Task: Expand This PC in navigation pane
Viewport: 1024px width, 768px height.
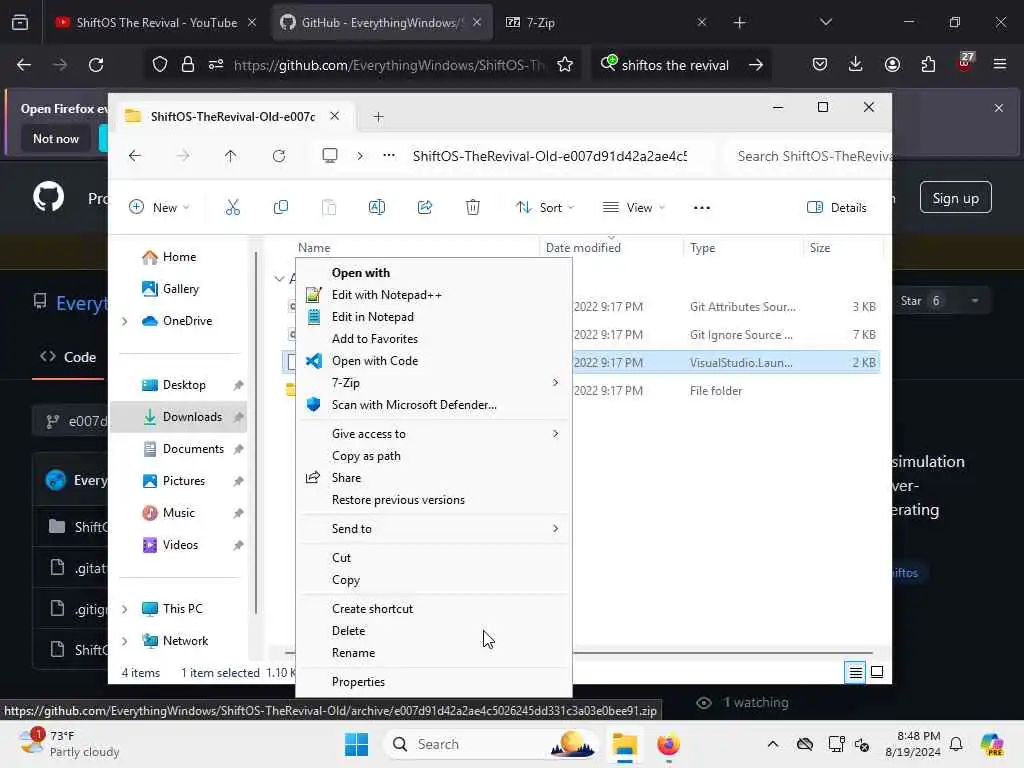Action: [x=125, y=609]
